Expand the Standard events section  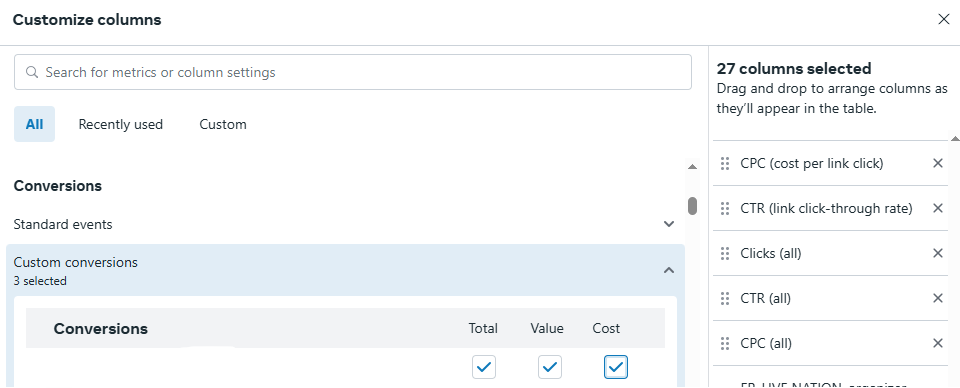click(669, 224)
